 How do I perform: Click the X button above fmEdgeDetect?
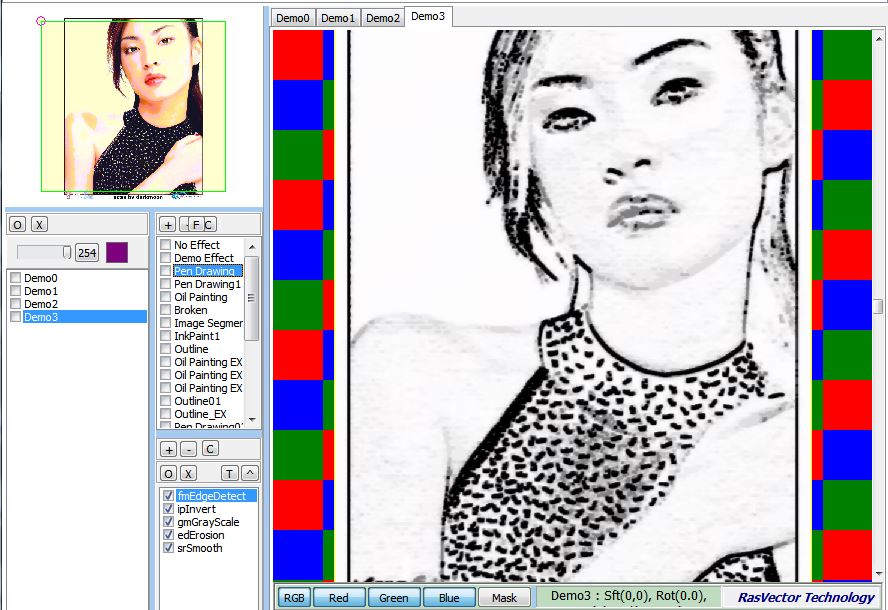[188, 474]
